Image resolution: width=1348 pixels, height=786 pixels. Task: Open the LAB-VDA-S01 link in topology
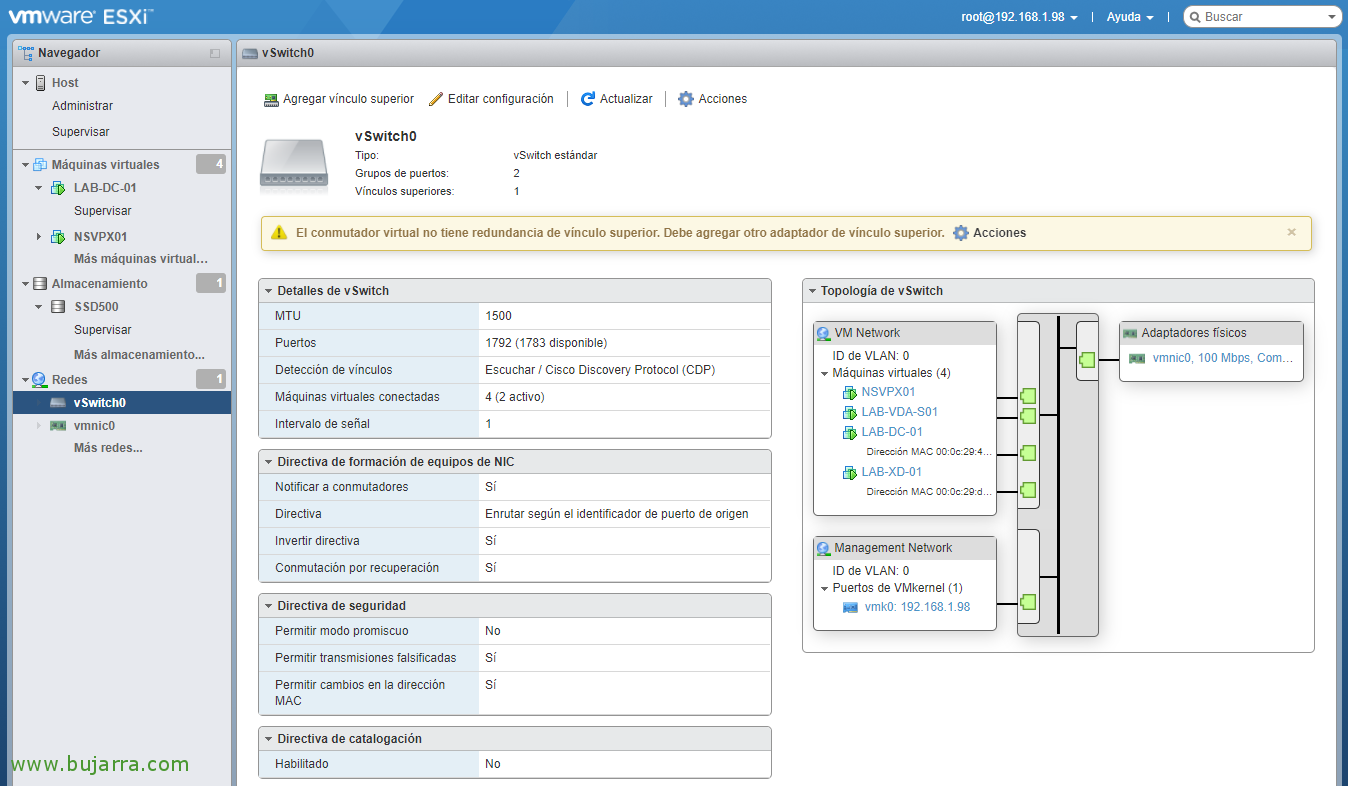pyautogui.click(x=900, y=412)
